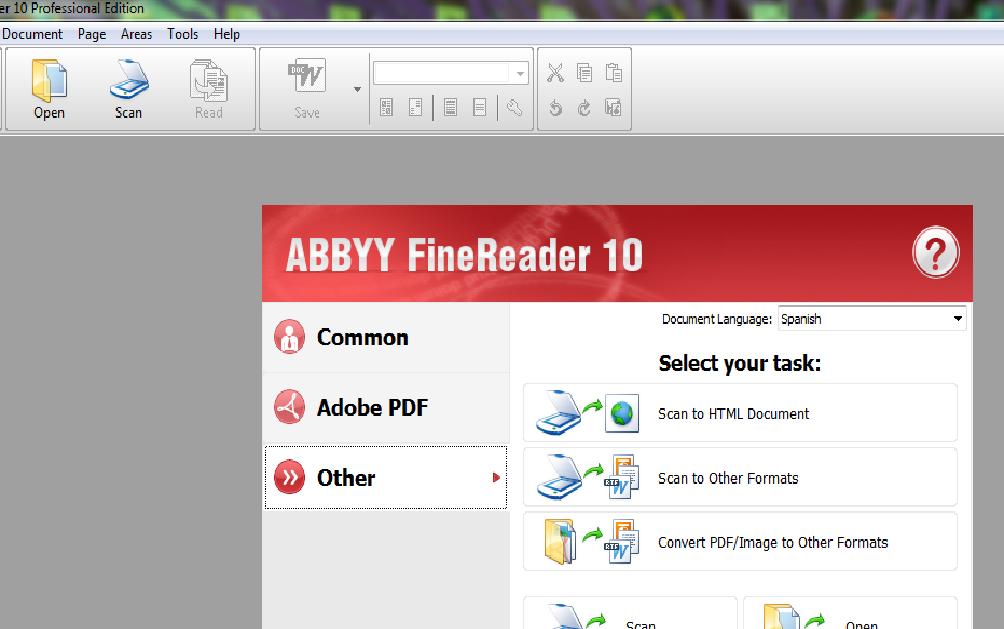1004x629 pixels.
Task: Open the Document menu
Action: tap(32, 34)
